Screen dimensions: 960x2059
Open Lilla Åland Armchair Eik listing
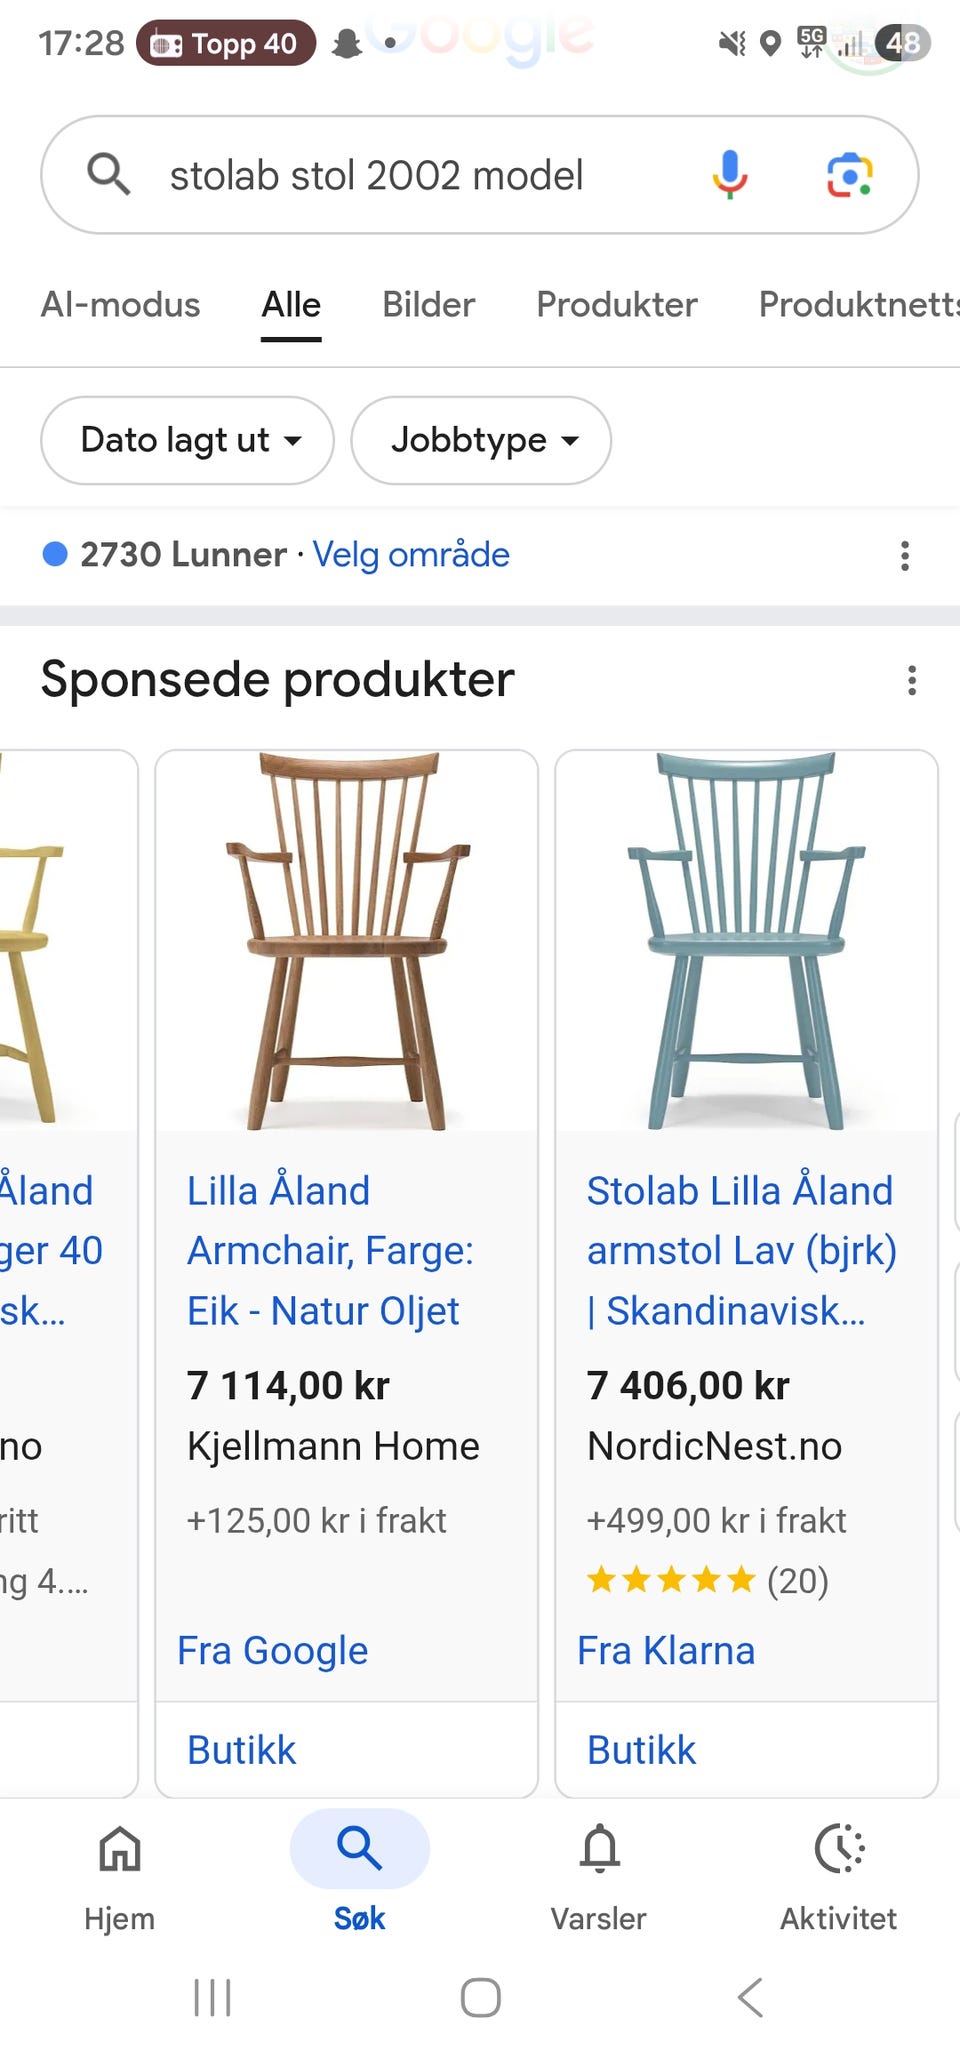click(x=330, y=1250)
